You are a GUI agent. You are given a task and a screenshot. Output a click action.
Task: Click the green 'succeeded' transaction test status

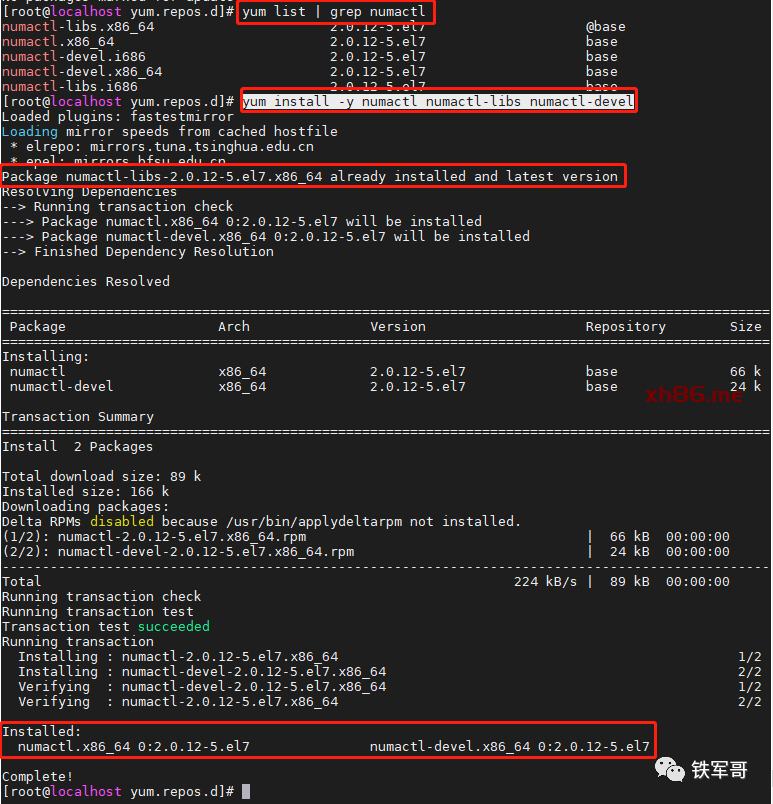pyautogui.click(x=173, y=627)
